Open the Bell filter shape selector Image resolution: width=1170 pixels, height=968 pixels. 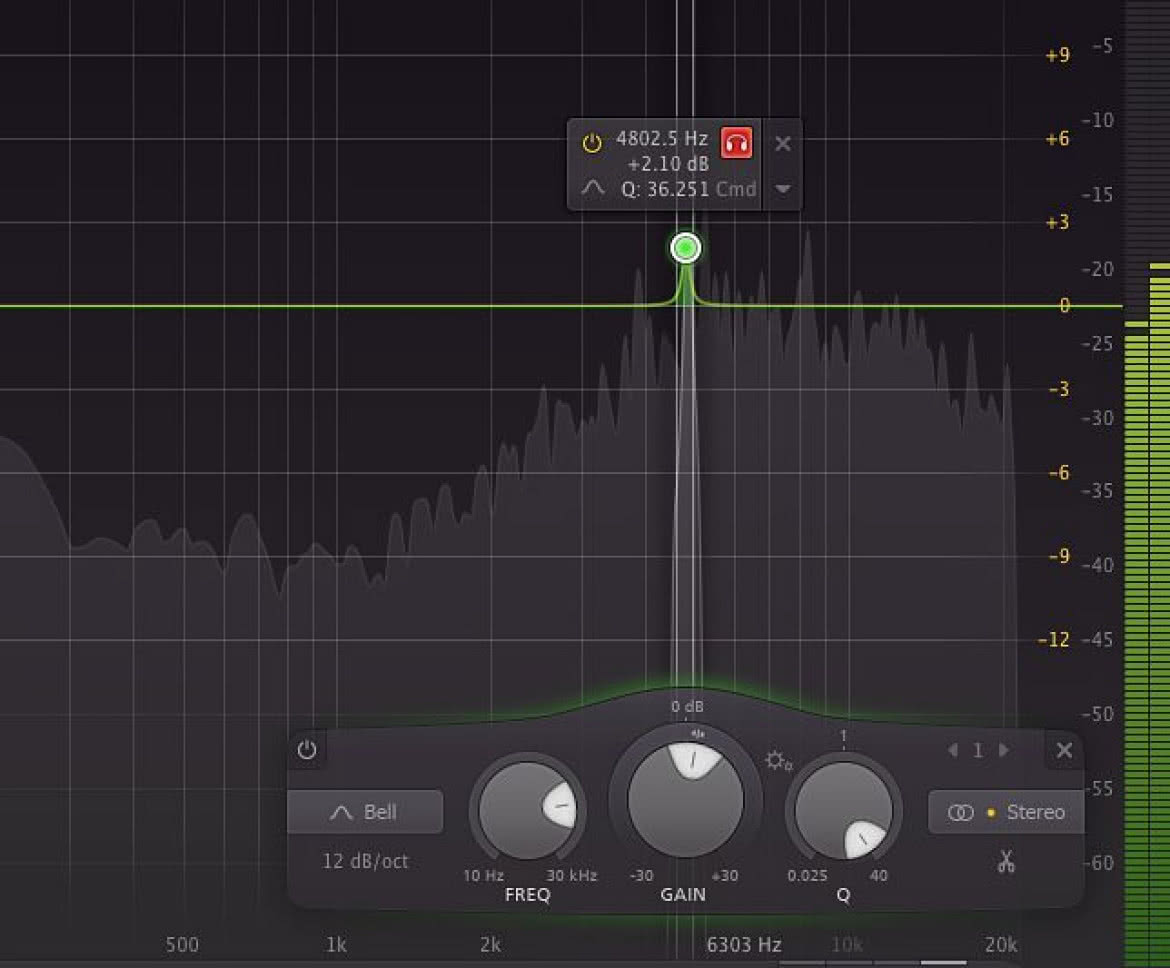coord(365,812)
